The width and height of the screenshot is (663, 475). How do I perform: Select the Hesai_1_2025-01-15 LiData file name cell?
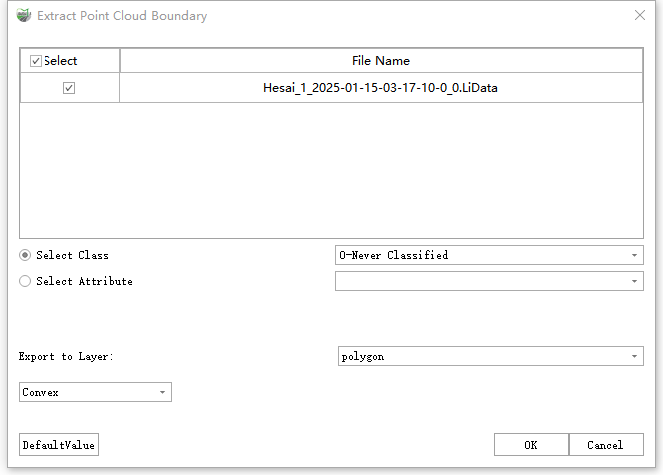(x=381, y=88)
